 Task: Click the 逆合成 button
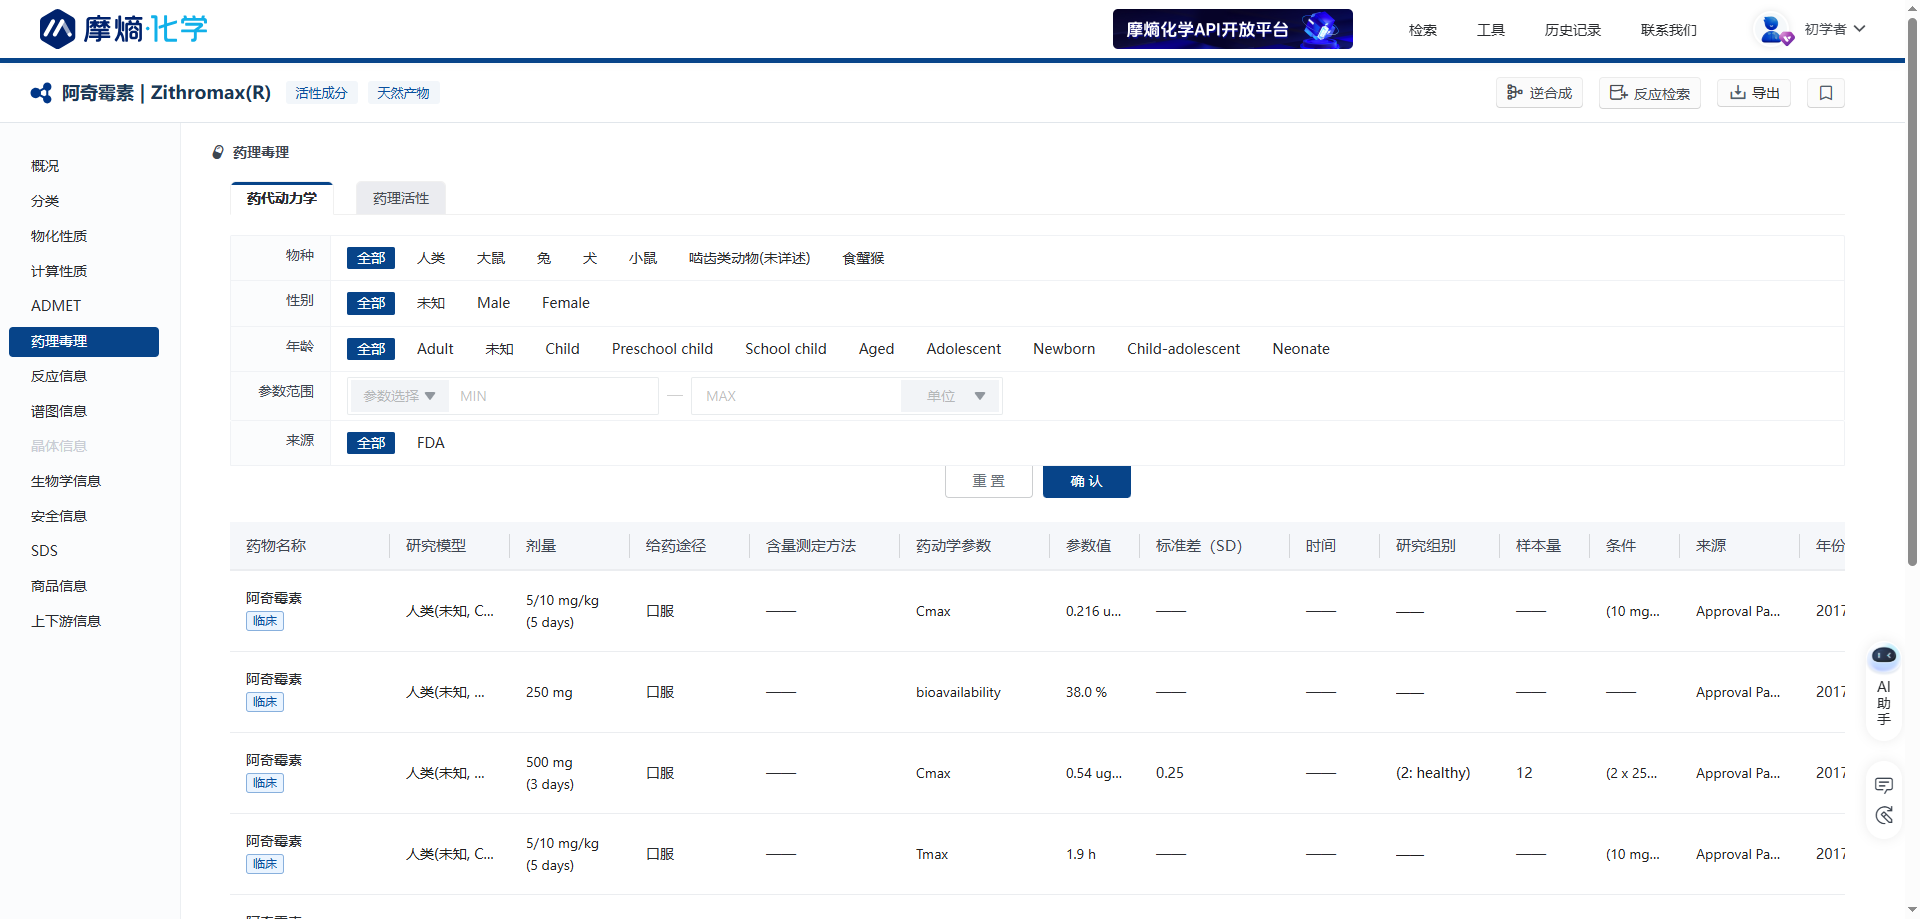1540,93
